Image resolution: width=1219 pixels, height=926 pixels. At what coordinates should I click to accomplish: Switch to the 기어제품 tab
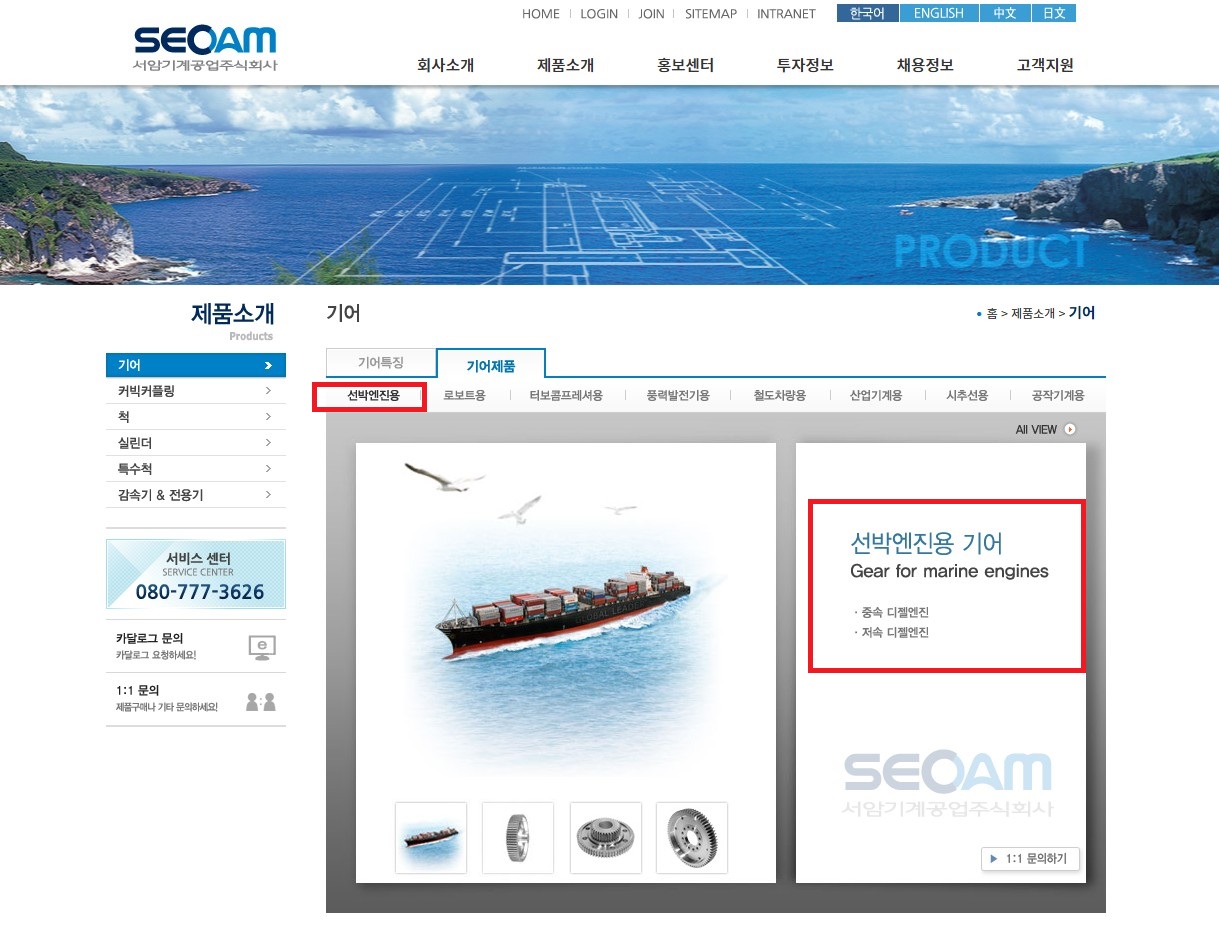491,365
